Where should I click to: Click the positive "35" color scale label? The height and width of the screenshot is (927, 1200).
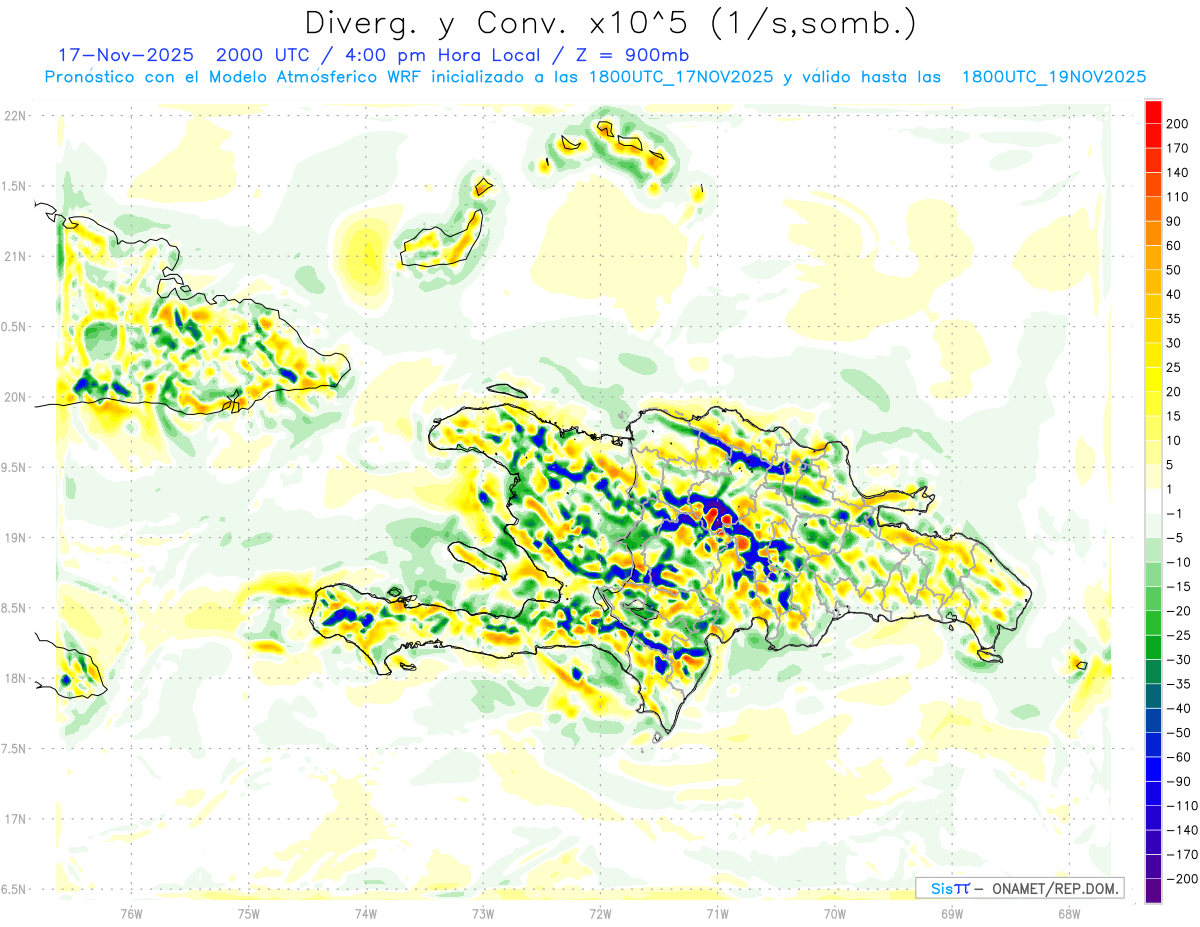coord(1175,319)
